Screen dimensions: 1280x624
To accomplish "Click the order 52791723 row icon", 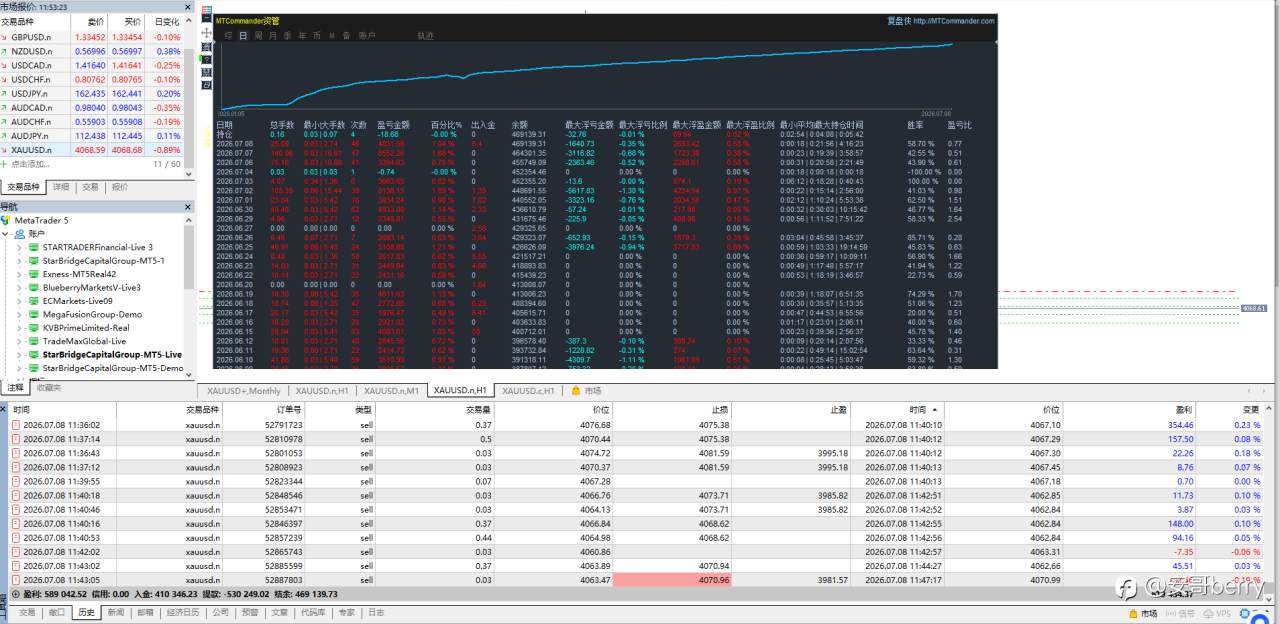I will [16, 425].
